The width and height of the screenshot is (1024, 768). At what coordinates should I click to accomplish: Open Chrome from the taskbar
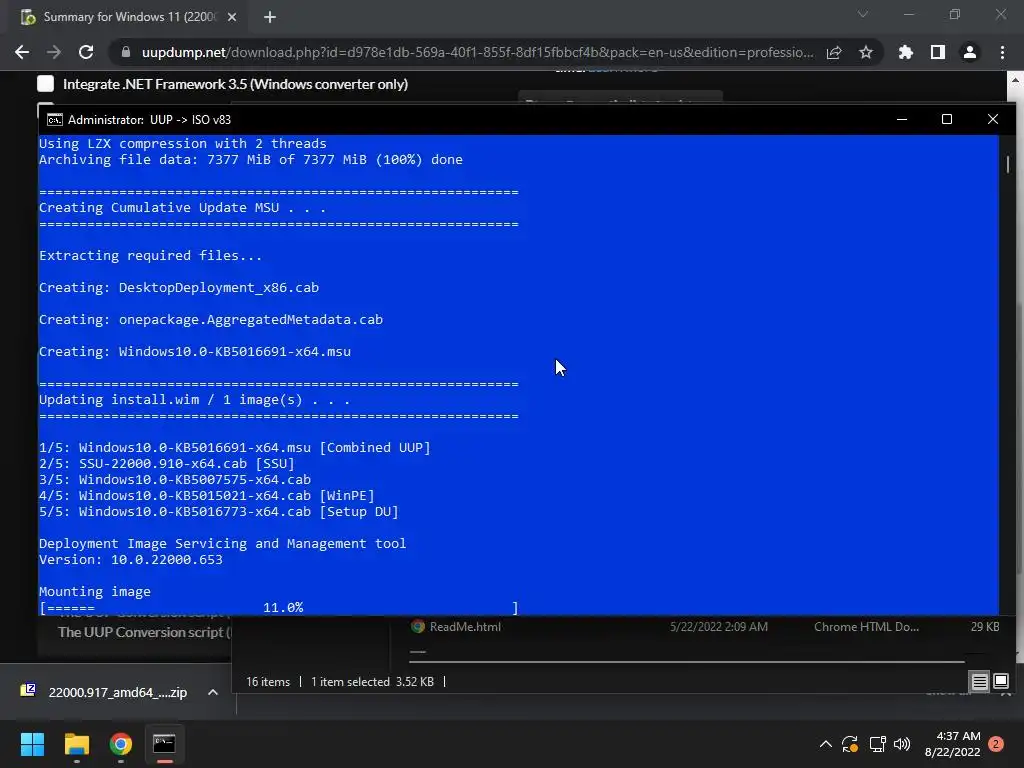coord(121,744)
